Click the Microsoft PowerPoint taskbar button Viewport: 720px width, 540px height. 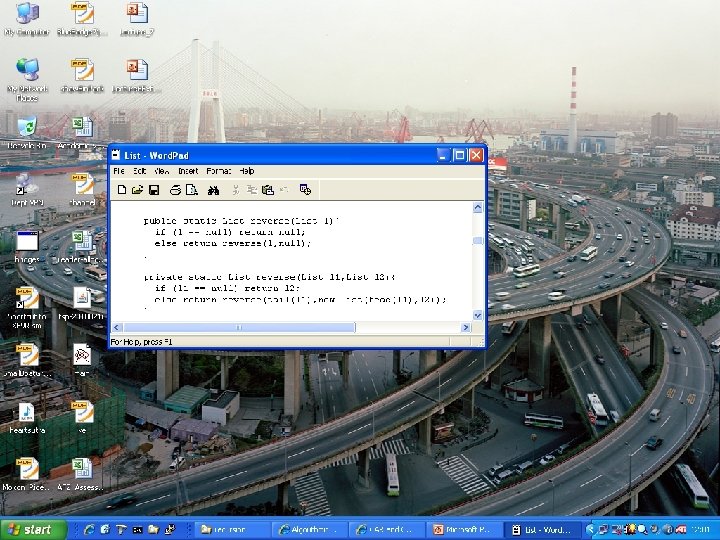pyautogui.click(x=464, y=529)
